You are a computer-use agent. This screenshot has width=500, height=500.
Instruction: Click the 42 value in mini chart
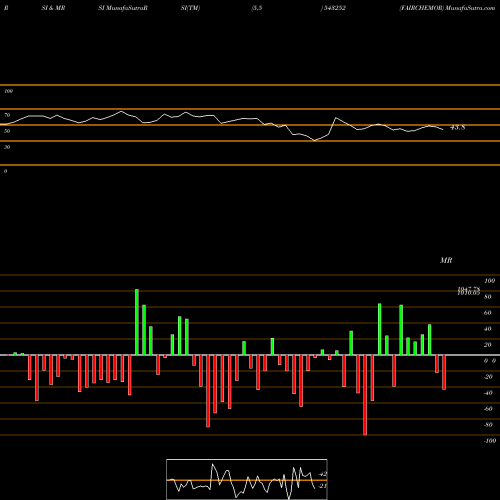tap(323, 474)
